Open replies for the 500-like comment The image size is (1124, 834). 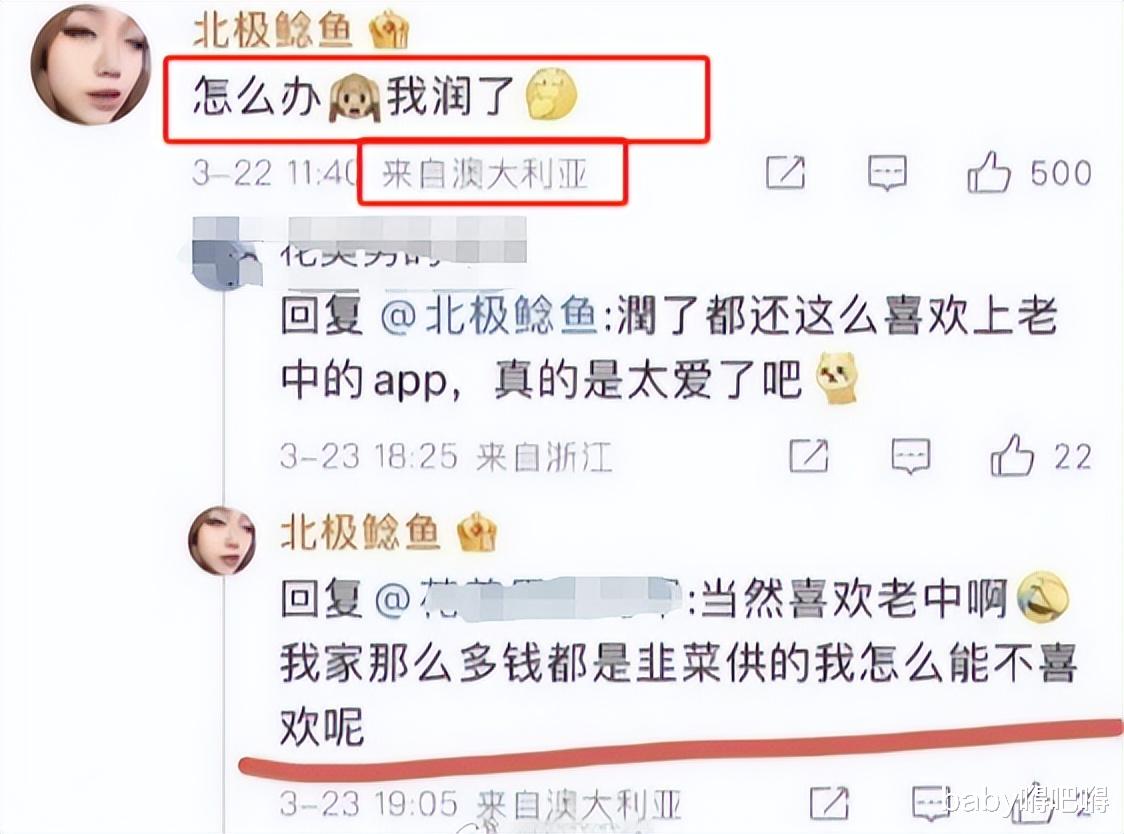(887, 173)
